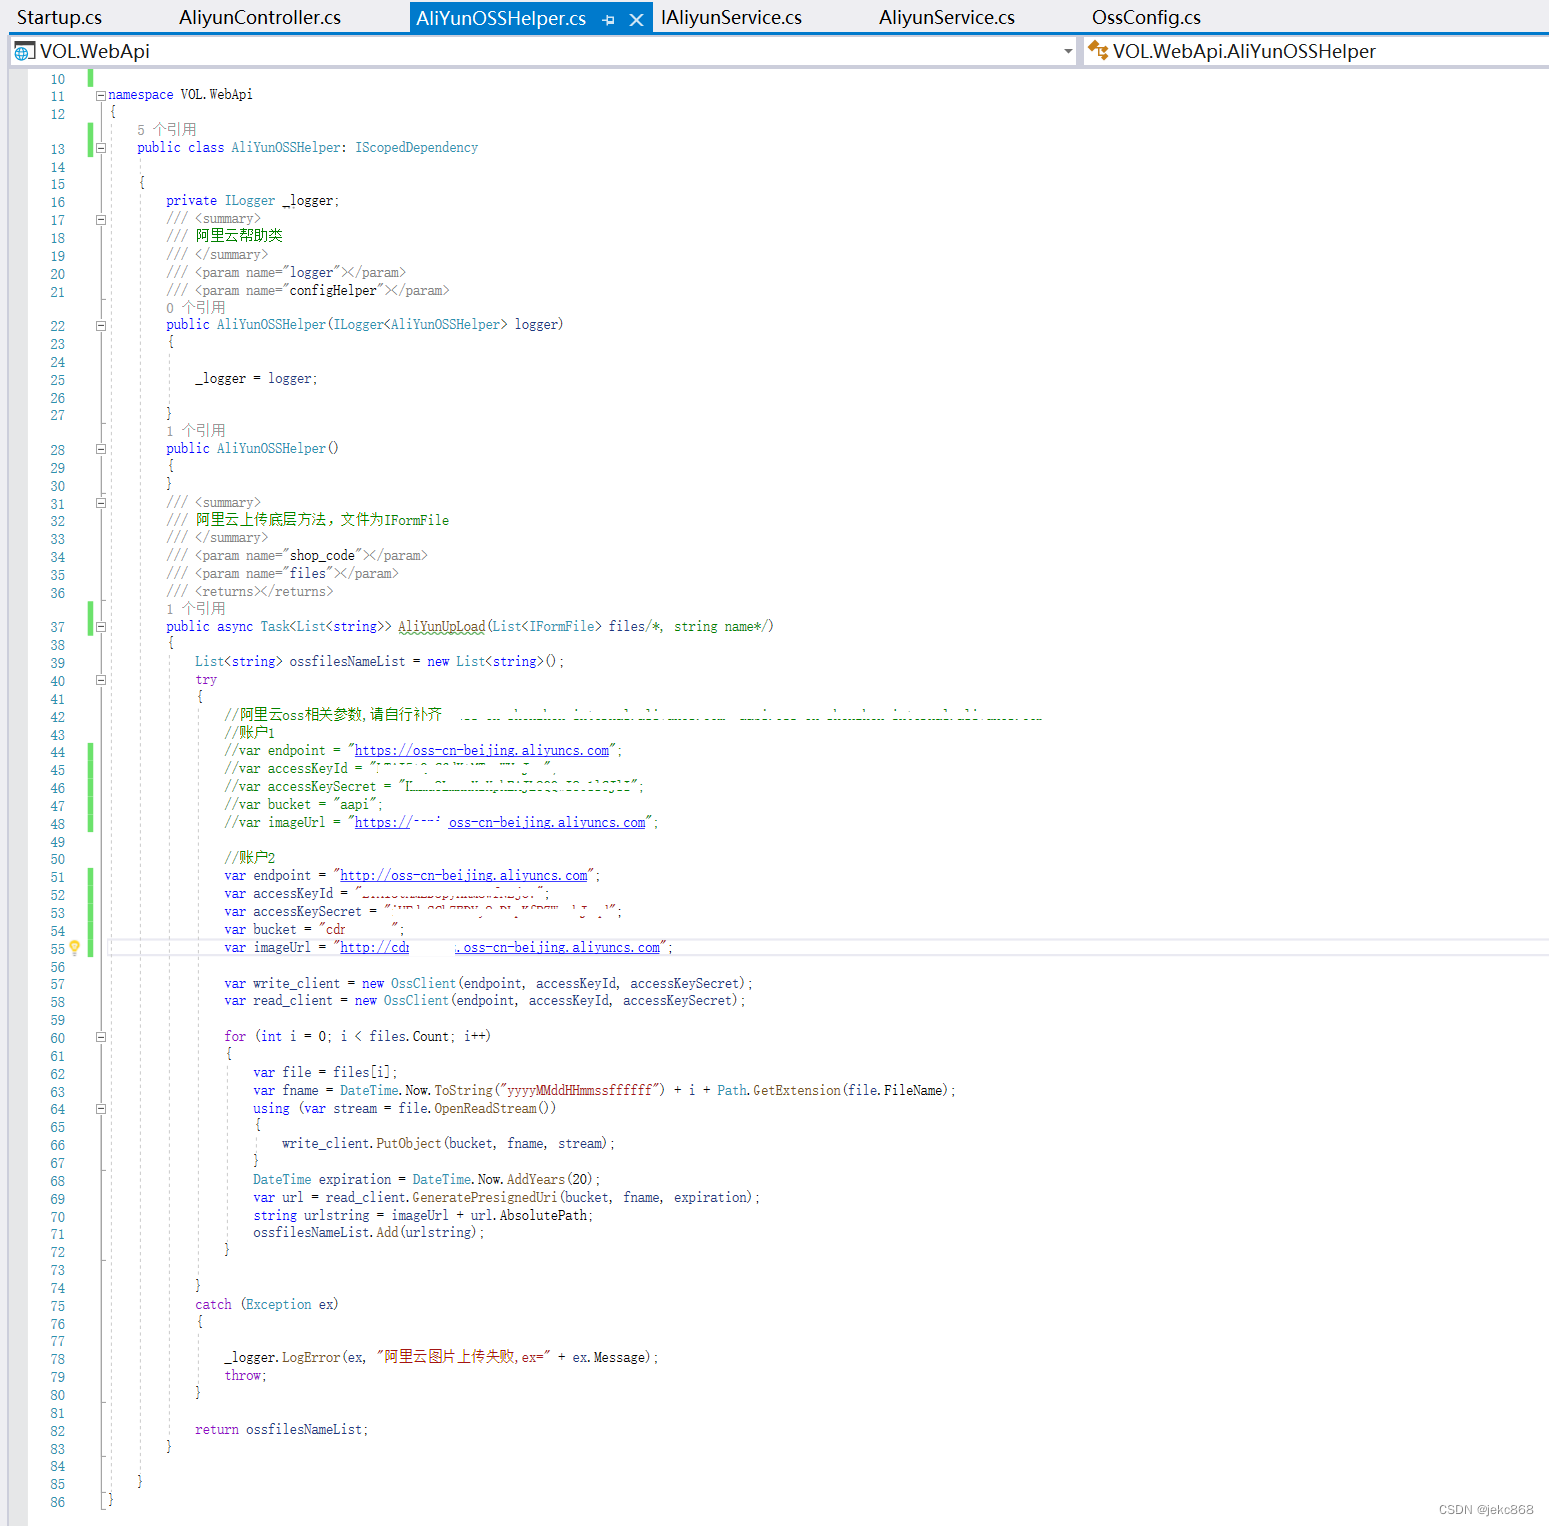
Task: Collapse the for loop at line 60
Action: (x=101, y=1037)
